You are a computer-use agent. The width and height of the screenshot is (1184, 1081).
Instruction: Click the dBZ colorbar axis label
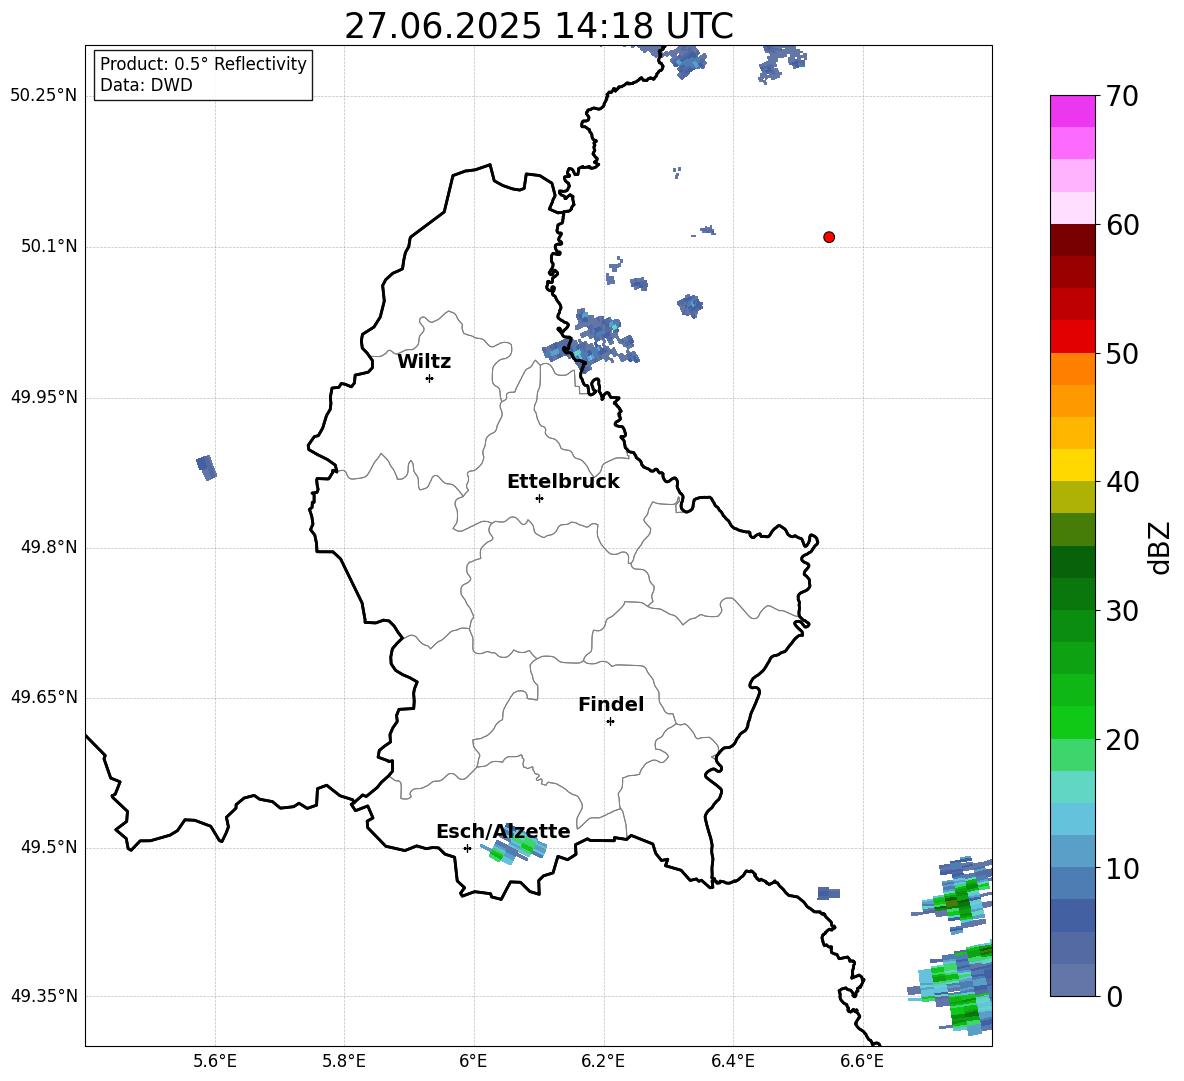point(1160,547)
